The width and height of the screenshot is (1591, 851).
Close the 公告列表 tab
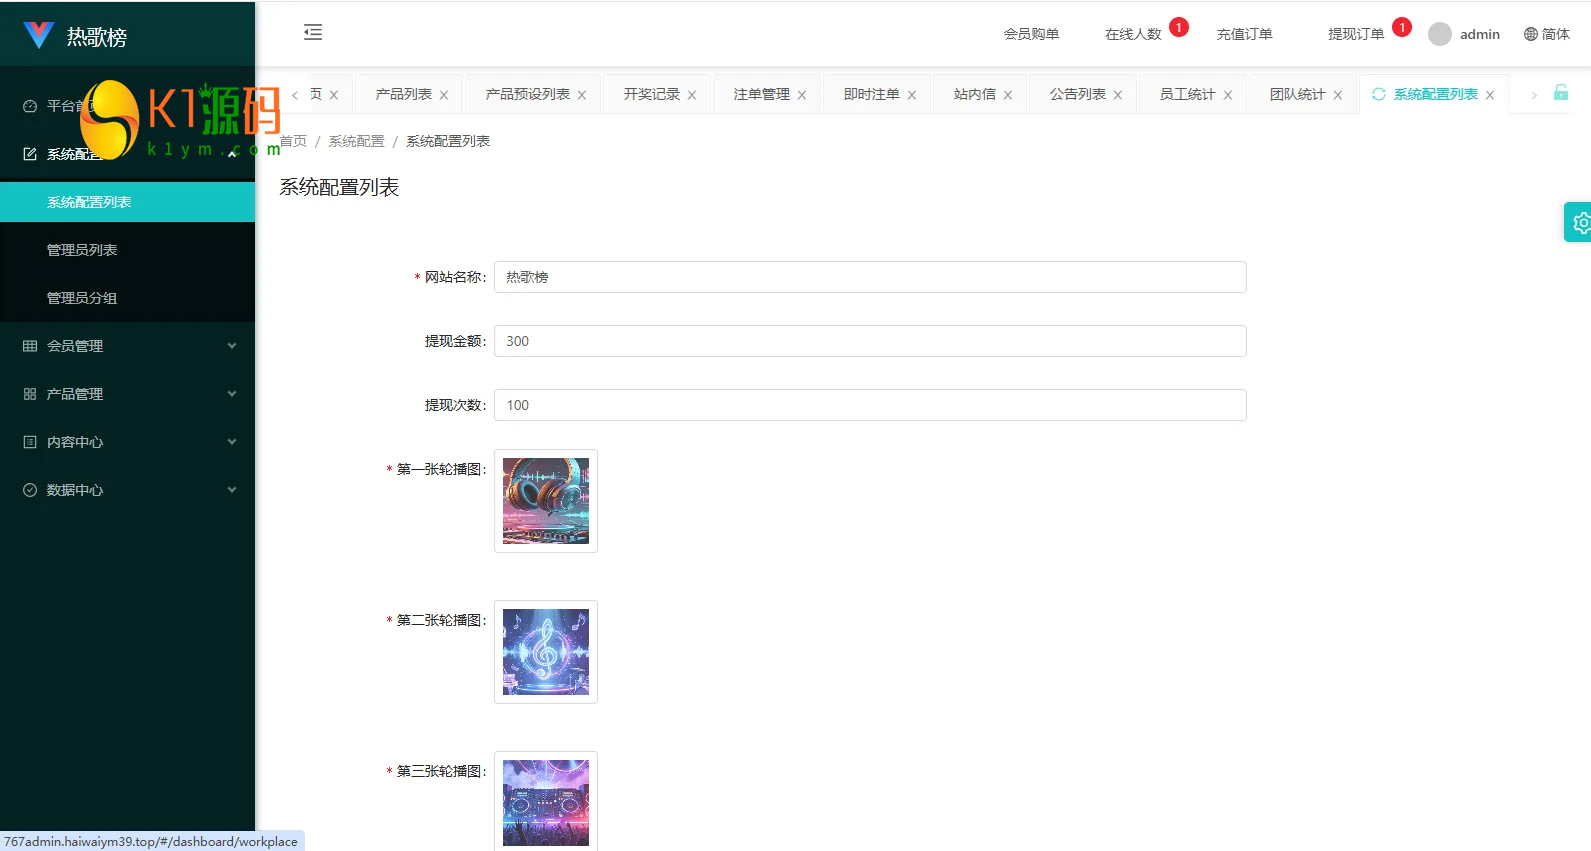coord(1118,95)
